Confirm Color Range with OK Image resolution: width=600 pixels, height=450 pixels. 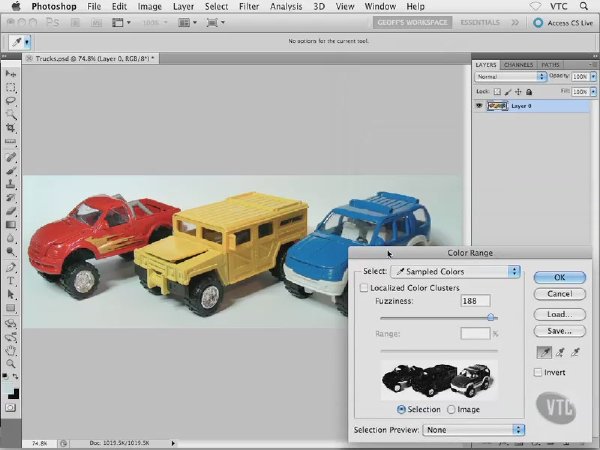[x=559, y=277]
